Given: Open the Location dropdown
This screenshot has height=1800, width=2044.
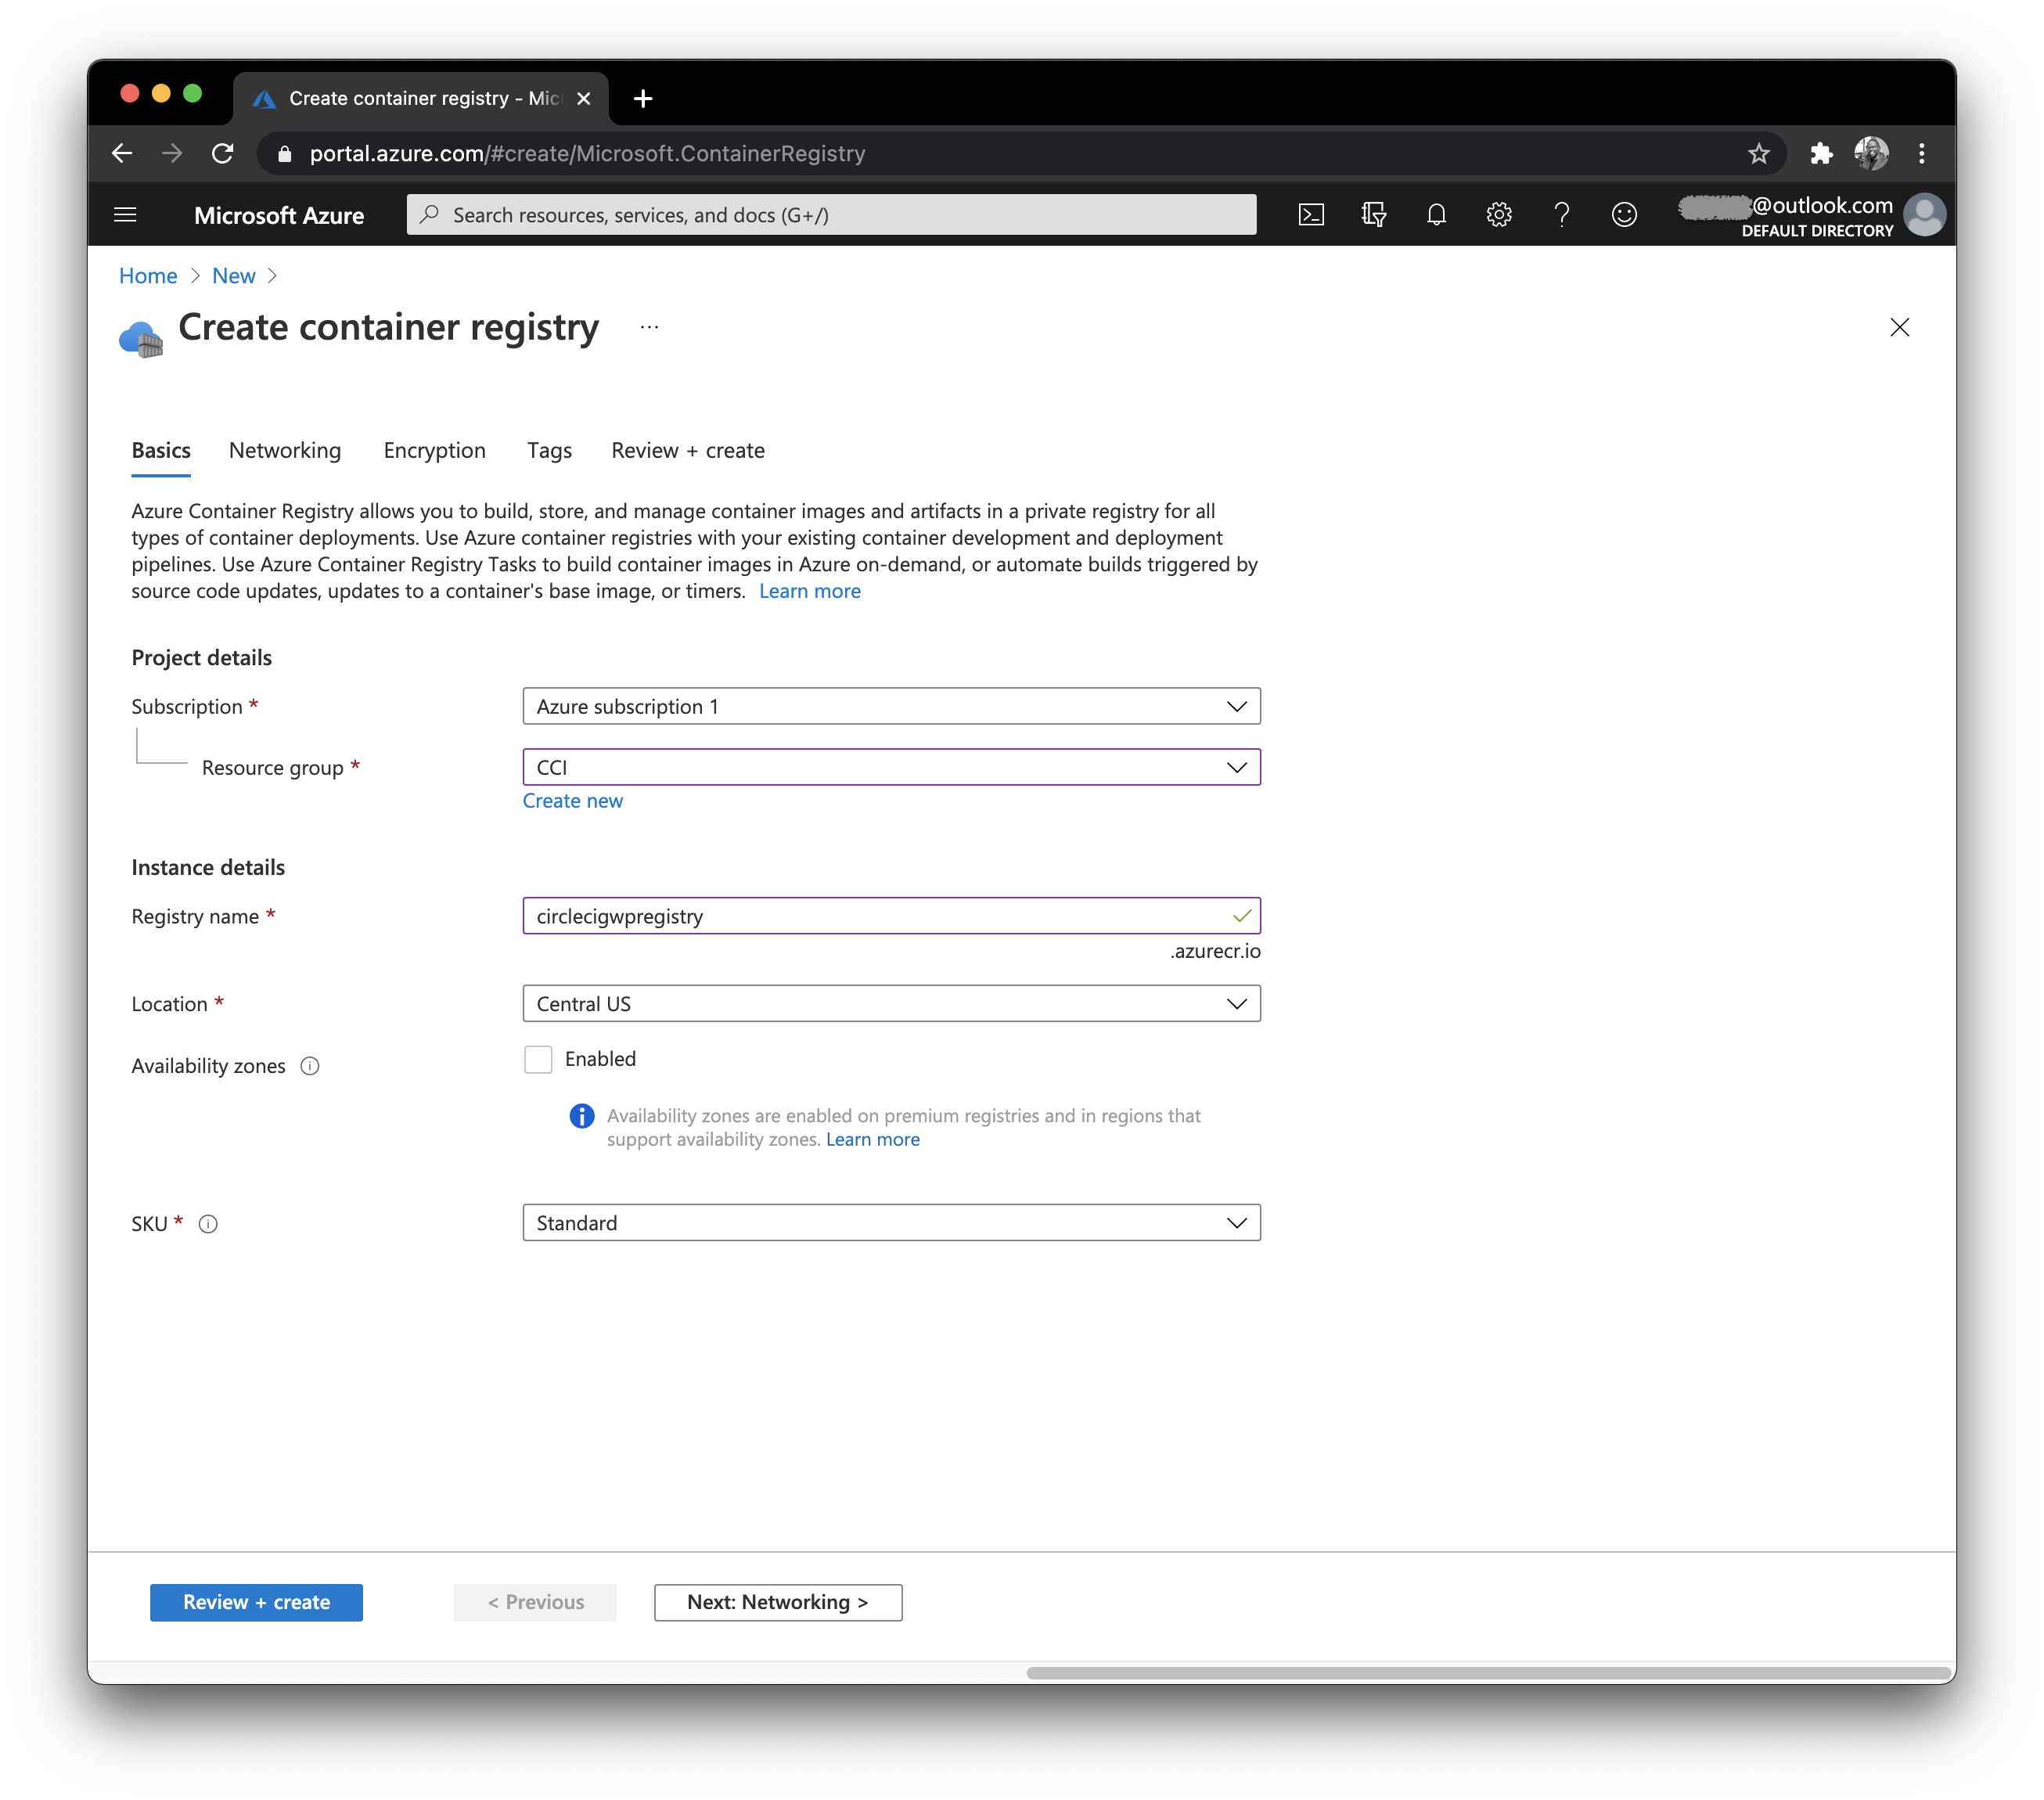Looking at the screenshot, I should click(891, 1003).
